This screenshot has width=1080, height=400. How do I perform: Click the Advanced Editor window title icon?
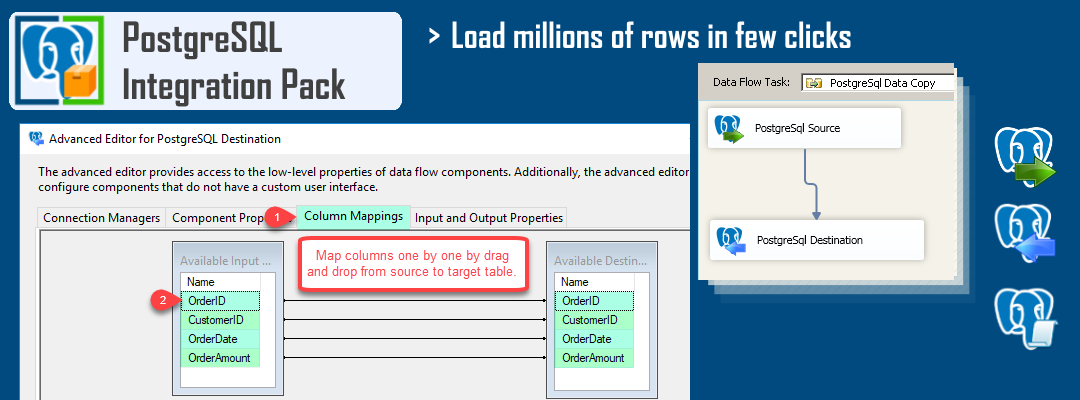(x=37, y=139)
